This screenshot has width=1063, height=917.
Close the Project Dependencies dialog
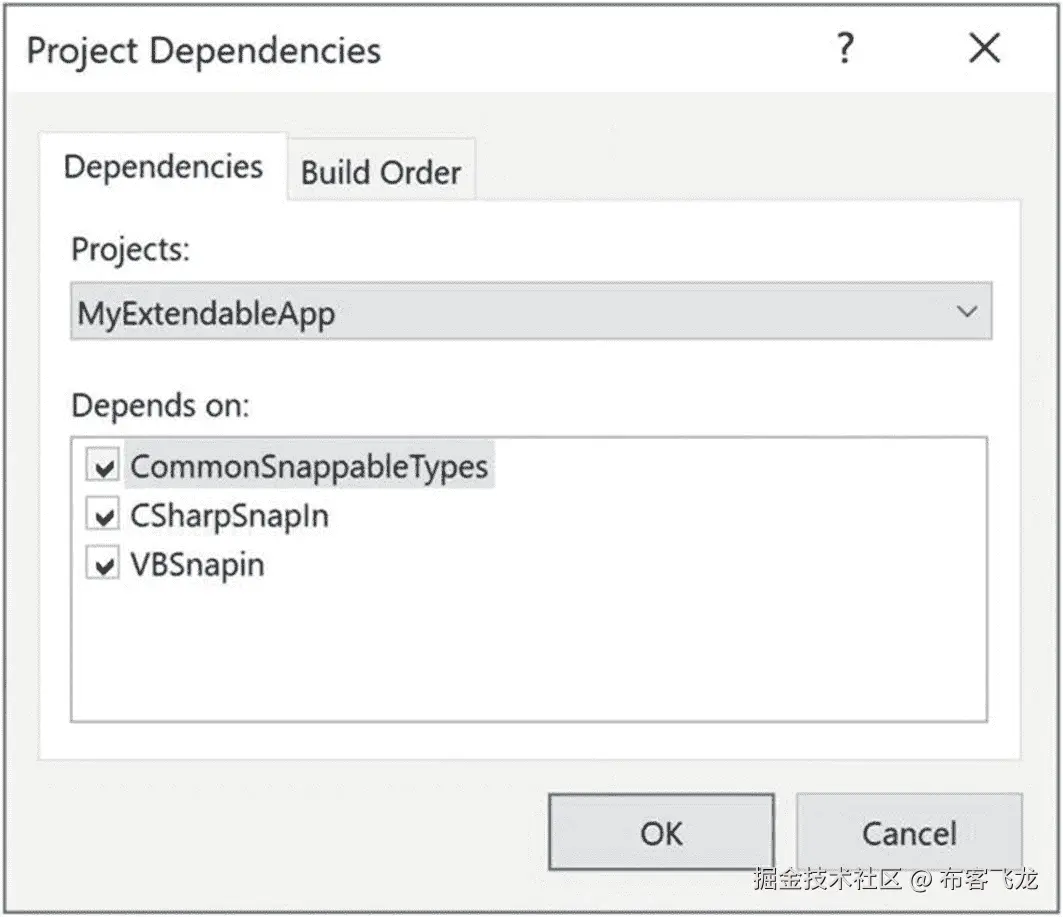coord(984,48)
